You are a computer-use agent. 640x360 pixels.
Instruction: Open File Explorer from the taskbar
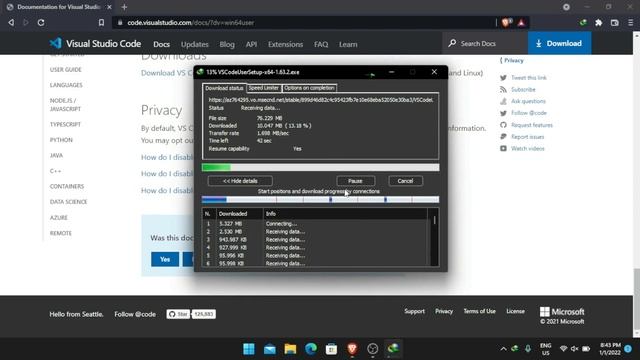tap(290, 349)
